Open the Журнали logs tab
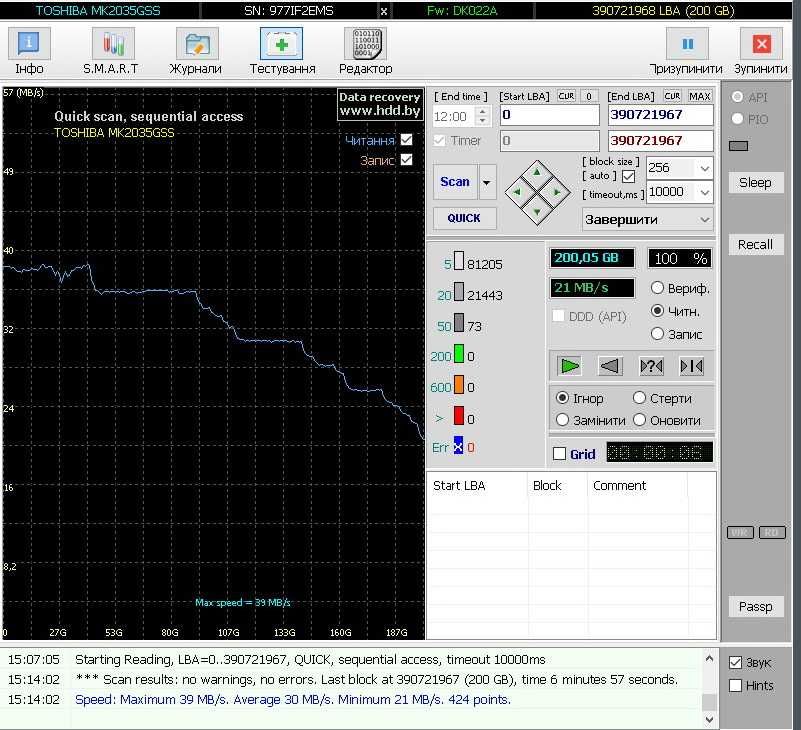This screenshot has height=730, width=801. [x=196, y=52]
